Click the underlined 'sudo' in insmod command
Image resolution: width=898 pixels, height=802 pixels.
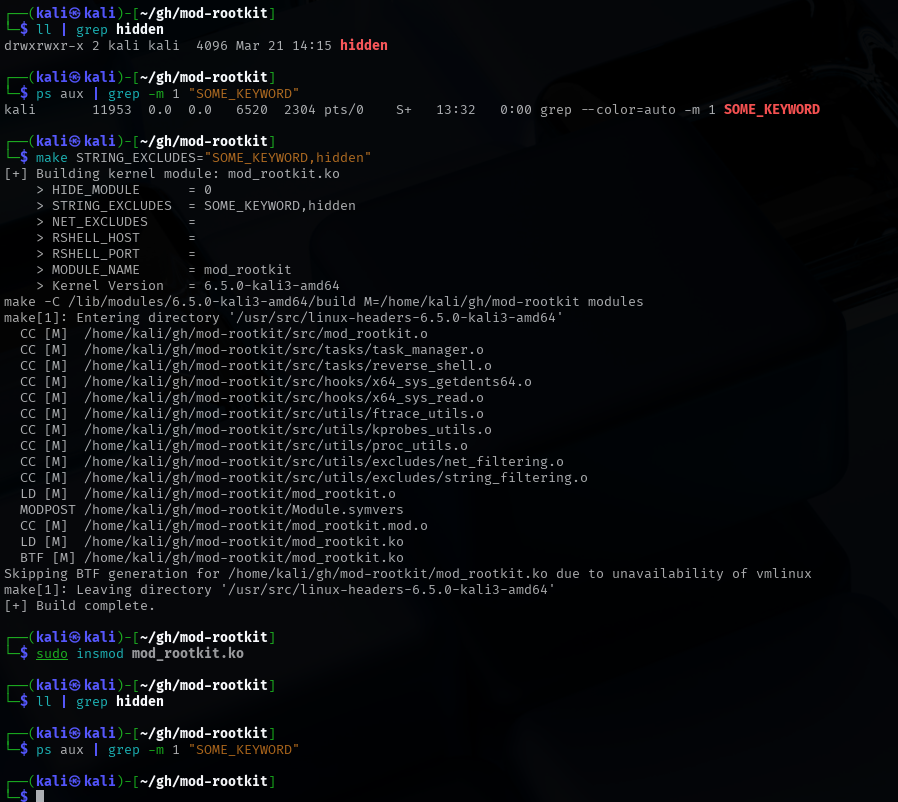52,654
